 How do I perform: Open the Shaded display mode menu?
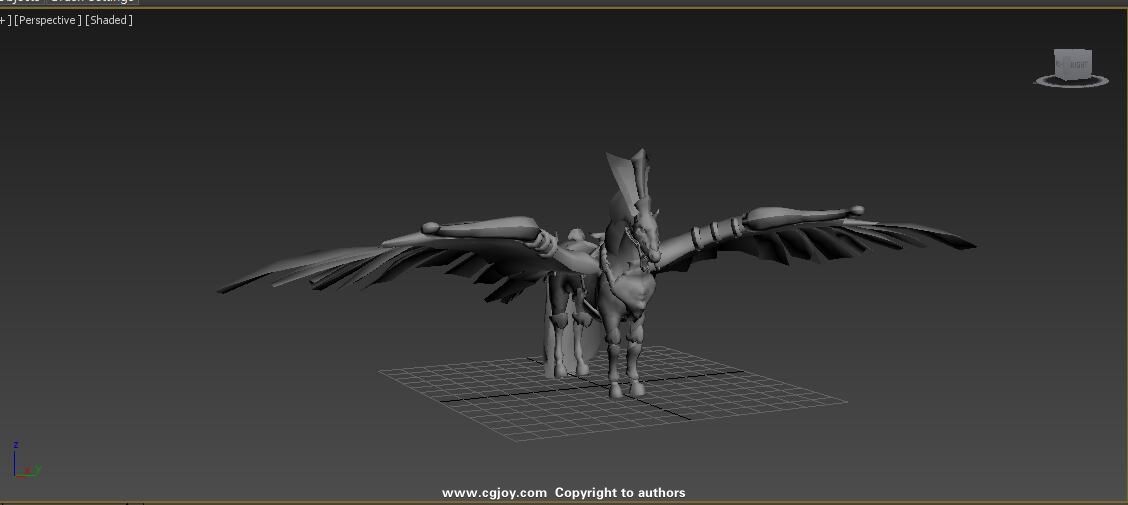(109, 20)
